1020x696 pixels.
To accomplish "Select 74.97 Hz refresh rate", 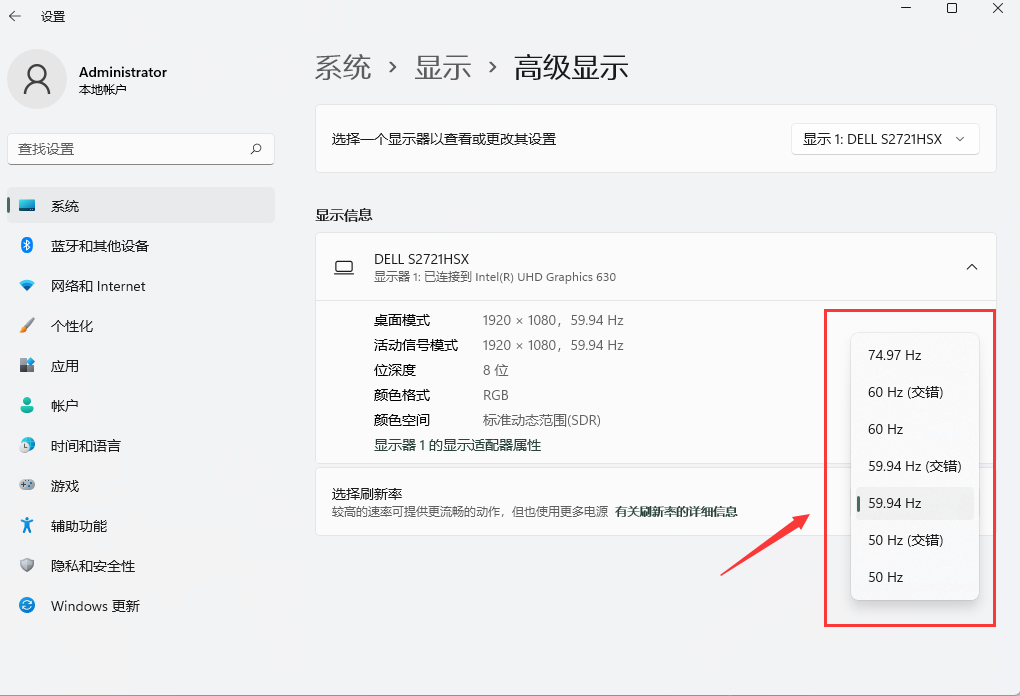I will [893, 354].
